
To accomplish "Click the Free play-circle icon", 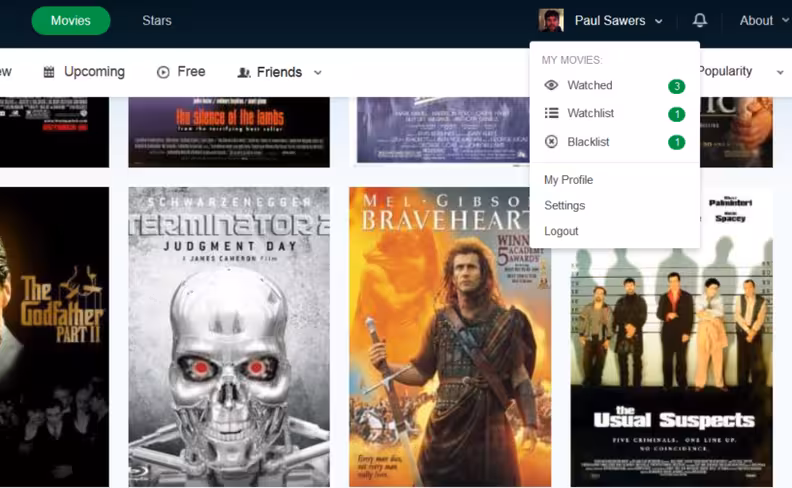I will (x=163, y=72).
